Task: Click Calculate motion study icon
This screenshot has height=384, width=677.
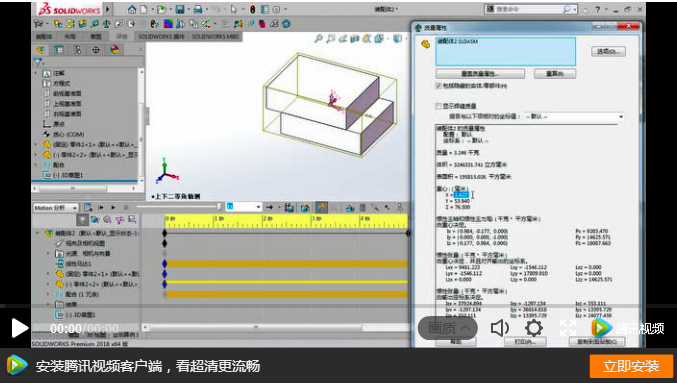Action: (88, 207)
